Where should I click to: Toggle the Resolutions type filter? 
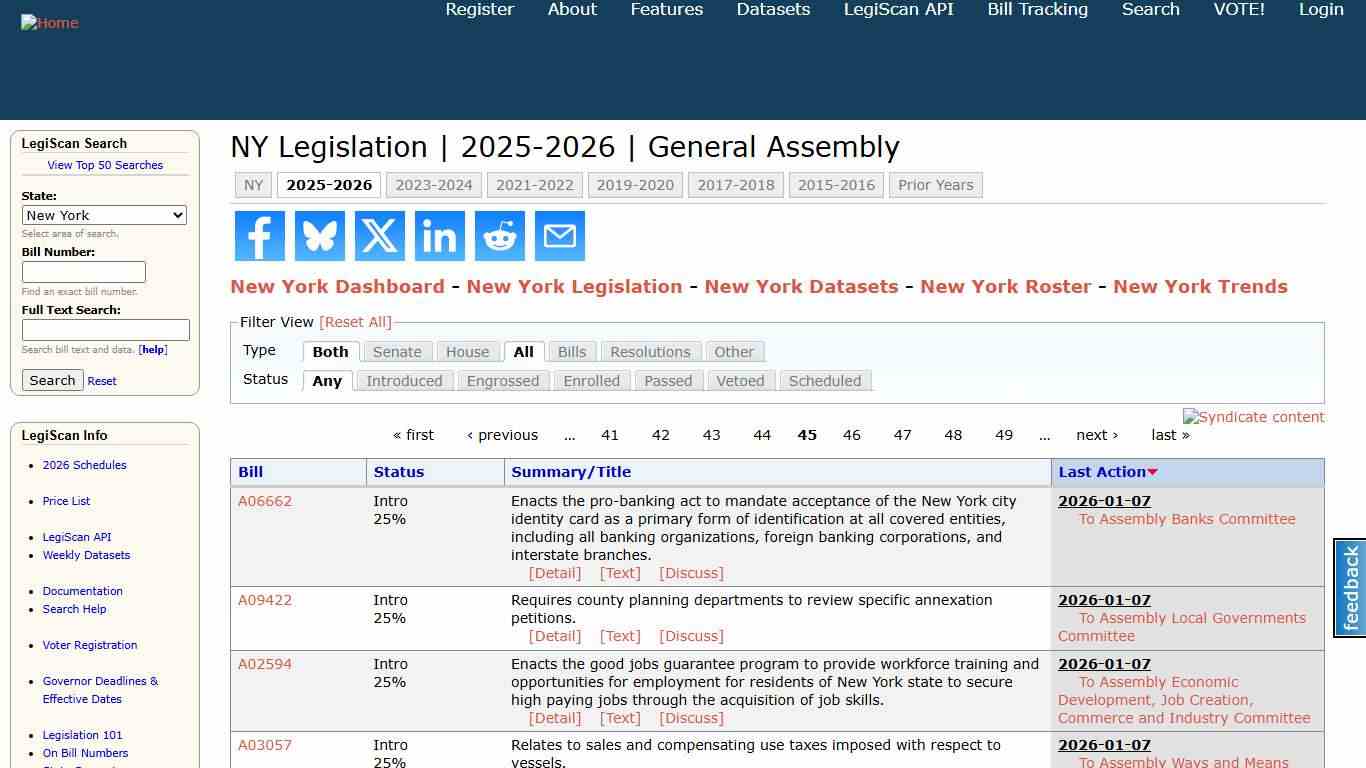(650, 351)
